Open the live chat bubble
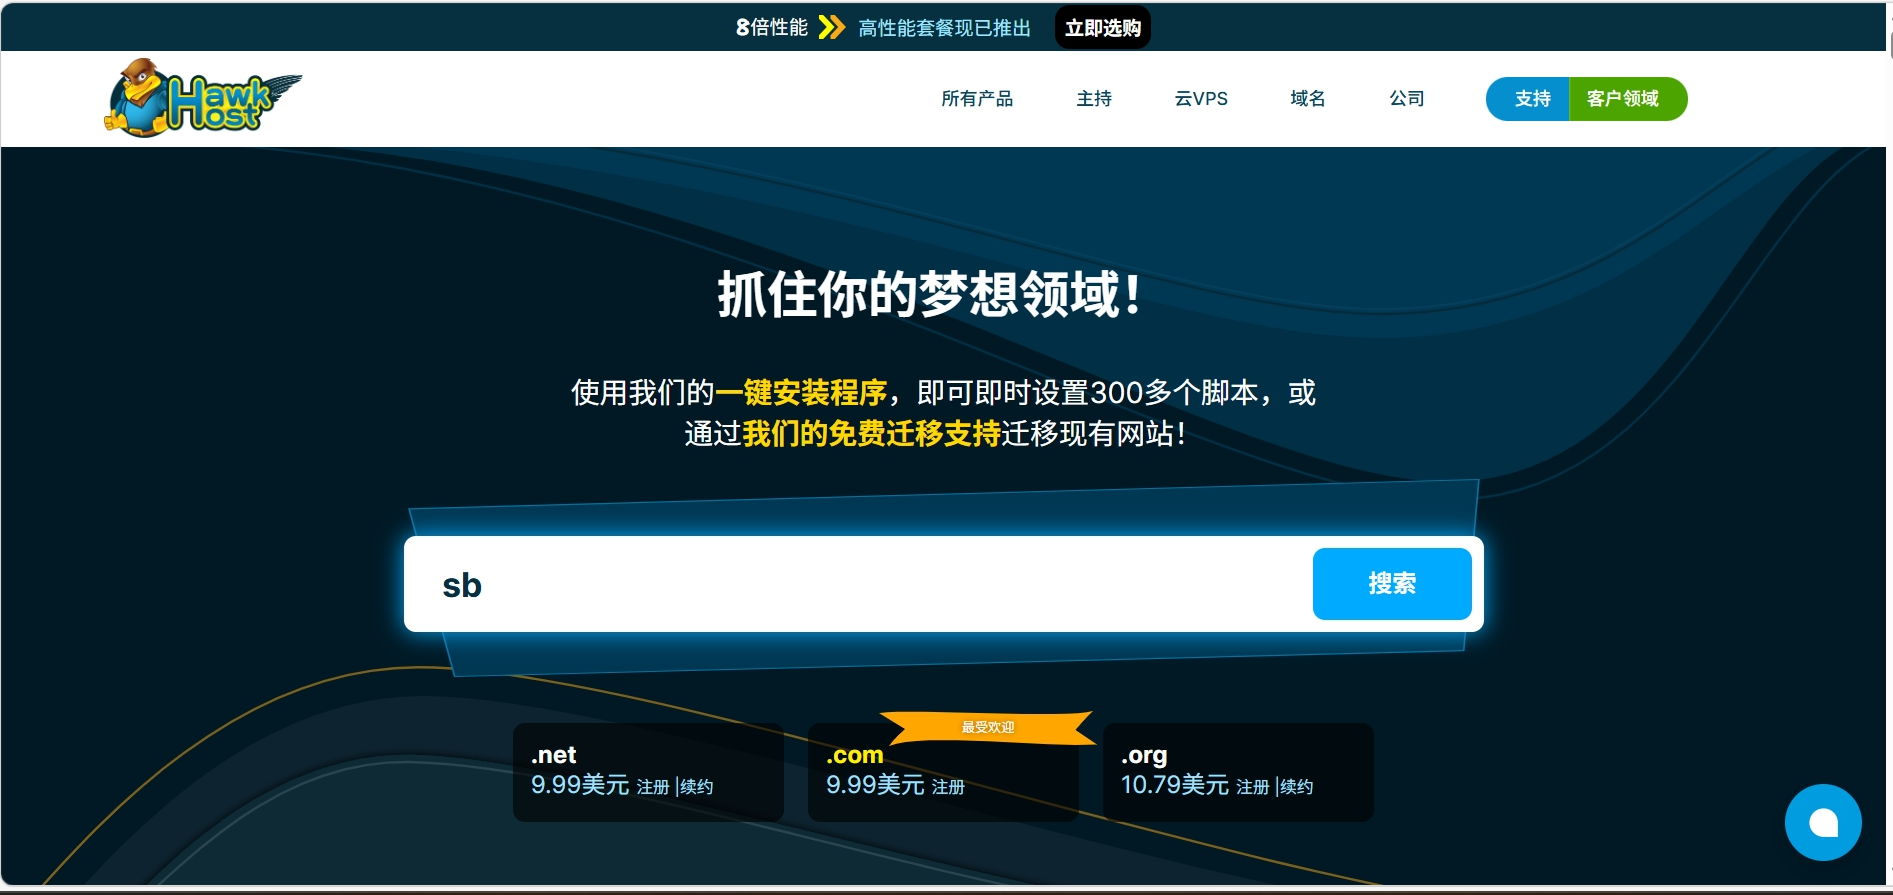The height and width of the screenshot is (895, 1893). coord(1822,822)
